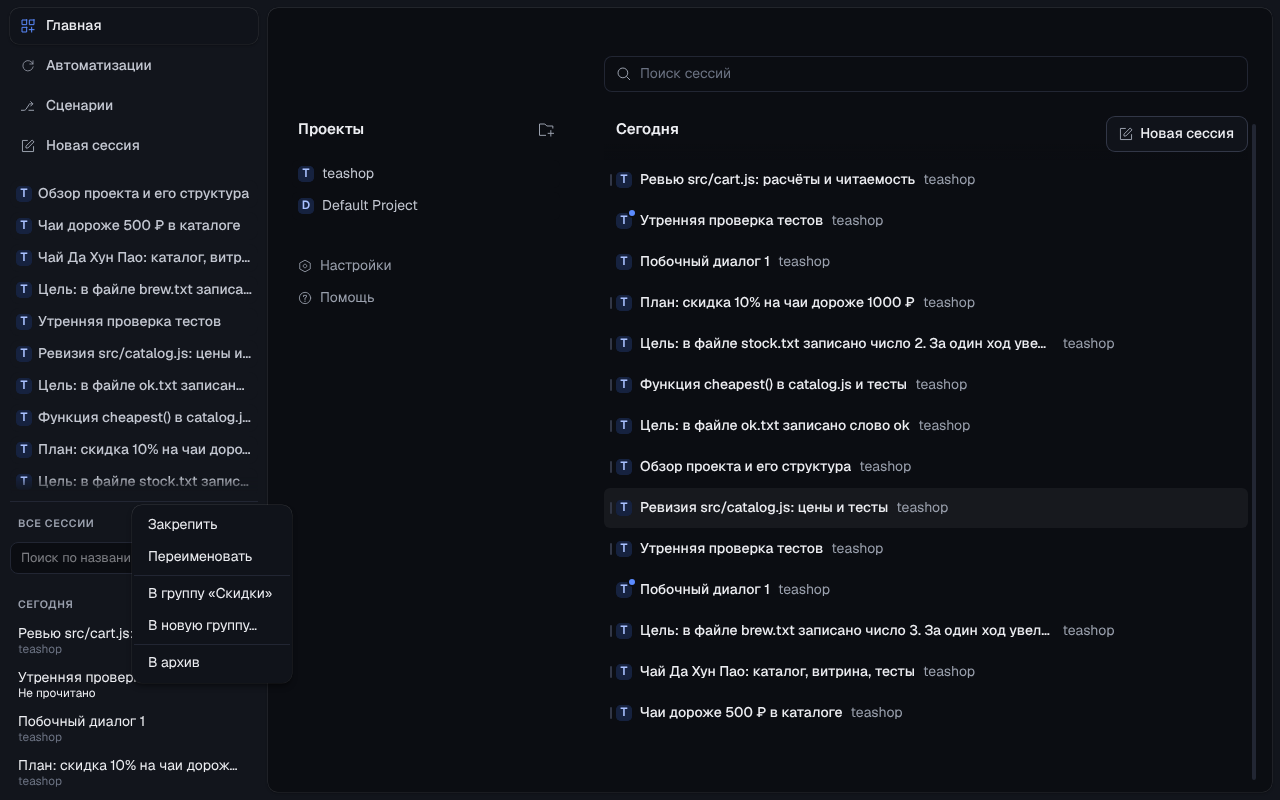Viewport: 1280px width, 800px height.
Task: Open Функция cheapest() в catalog.js и тесты in main list
Action: [926, 385]
